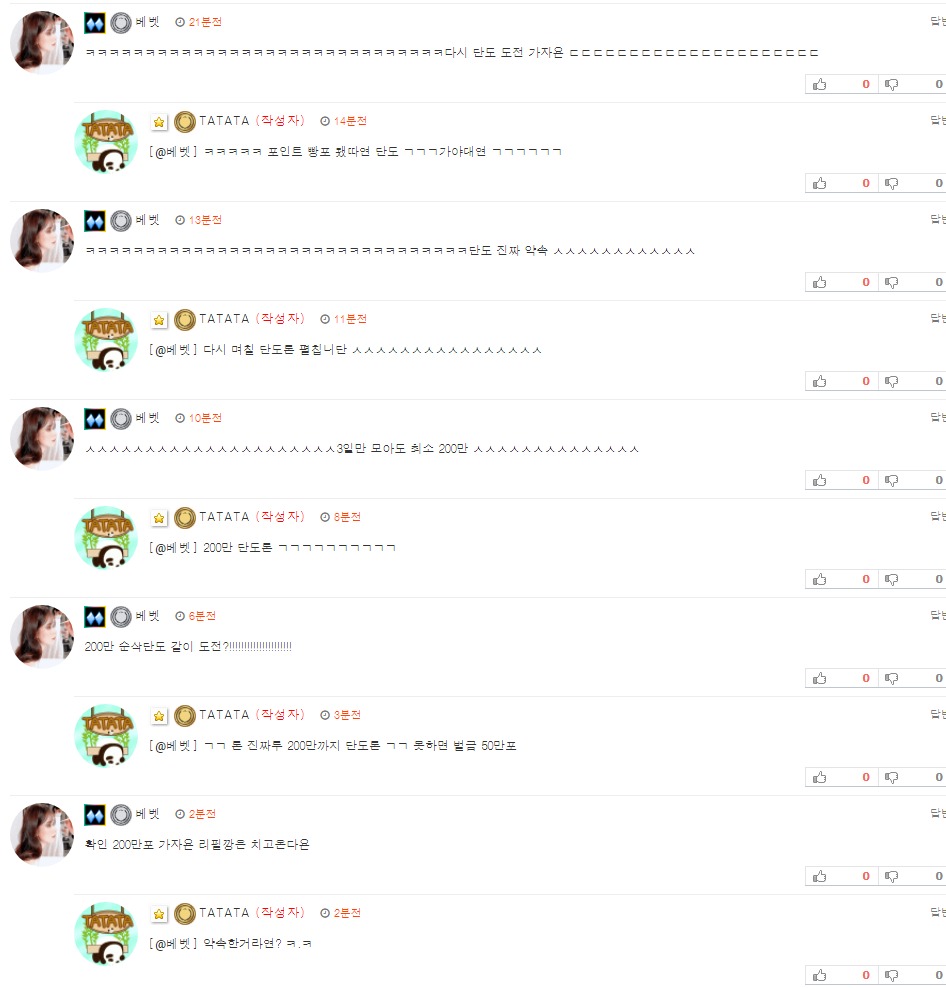The height and width of the screenshot is (988, 946).
Task: Click the star badge on TATATA's 3분전 reply
Action: (159, 716)
